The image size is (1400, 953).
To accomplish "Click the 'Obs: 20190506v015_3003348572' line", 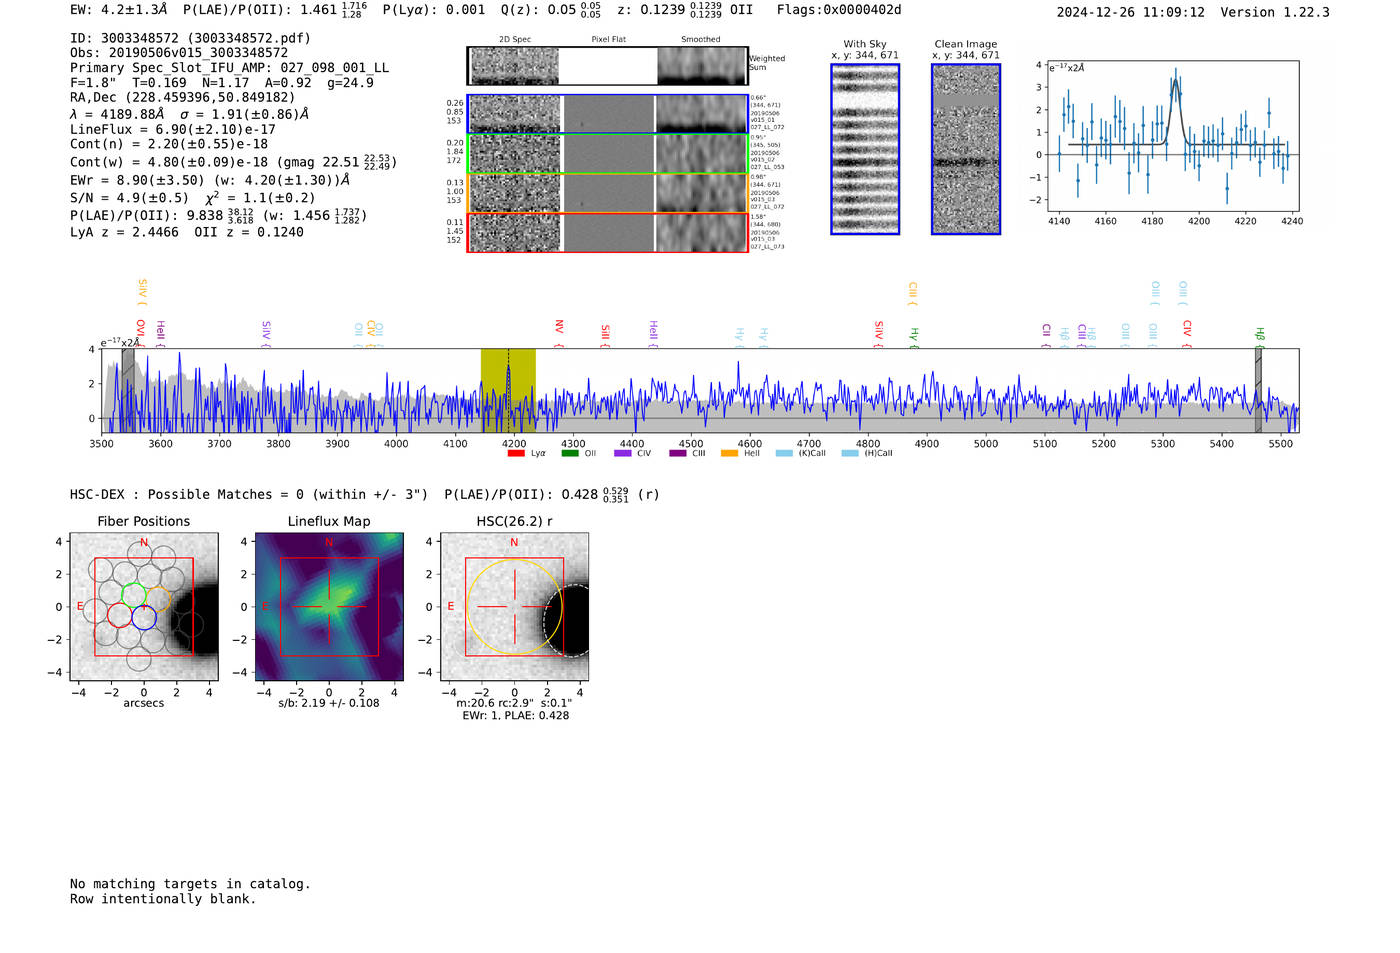I will (x=179, y=53).
